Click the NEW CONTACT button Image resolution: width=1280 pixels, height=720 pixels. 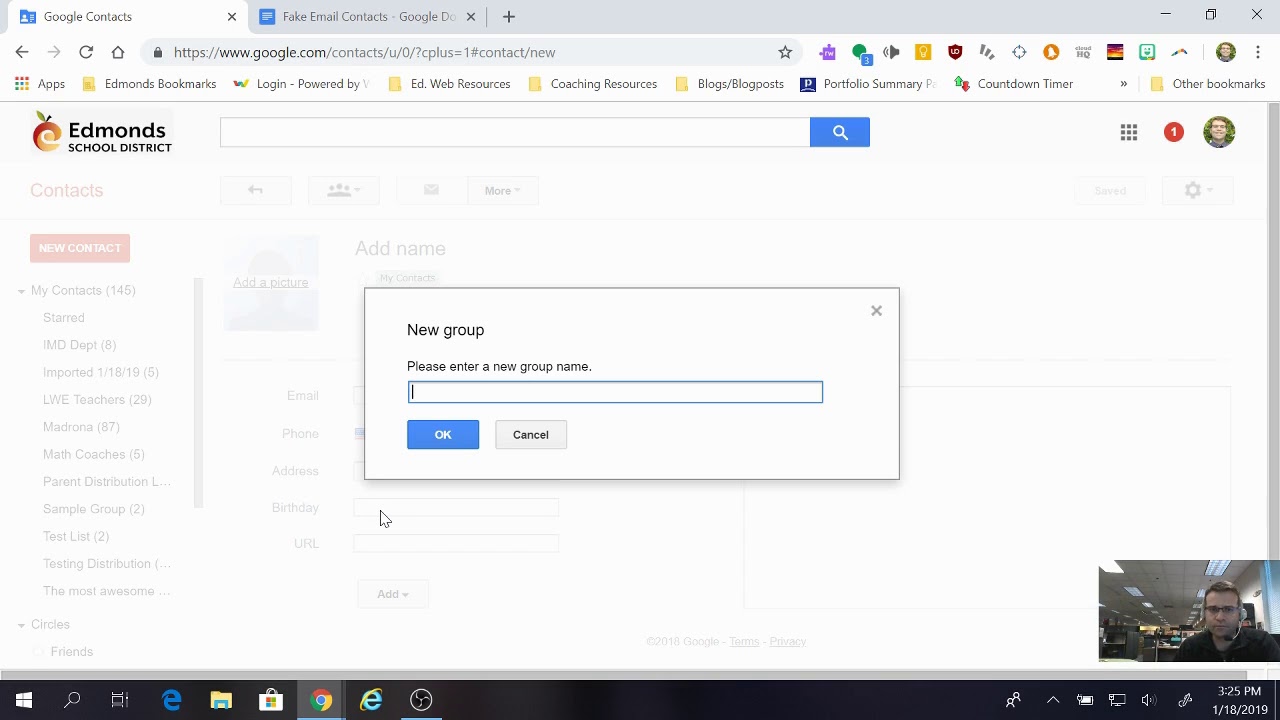[x=80, y=248]
